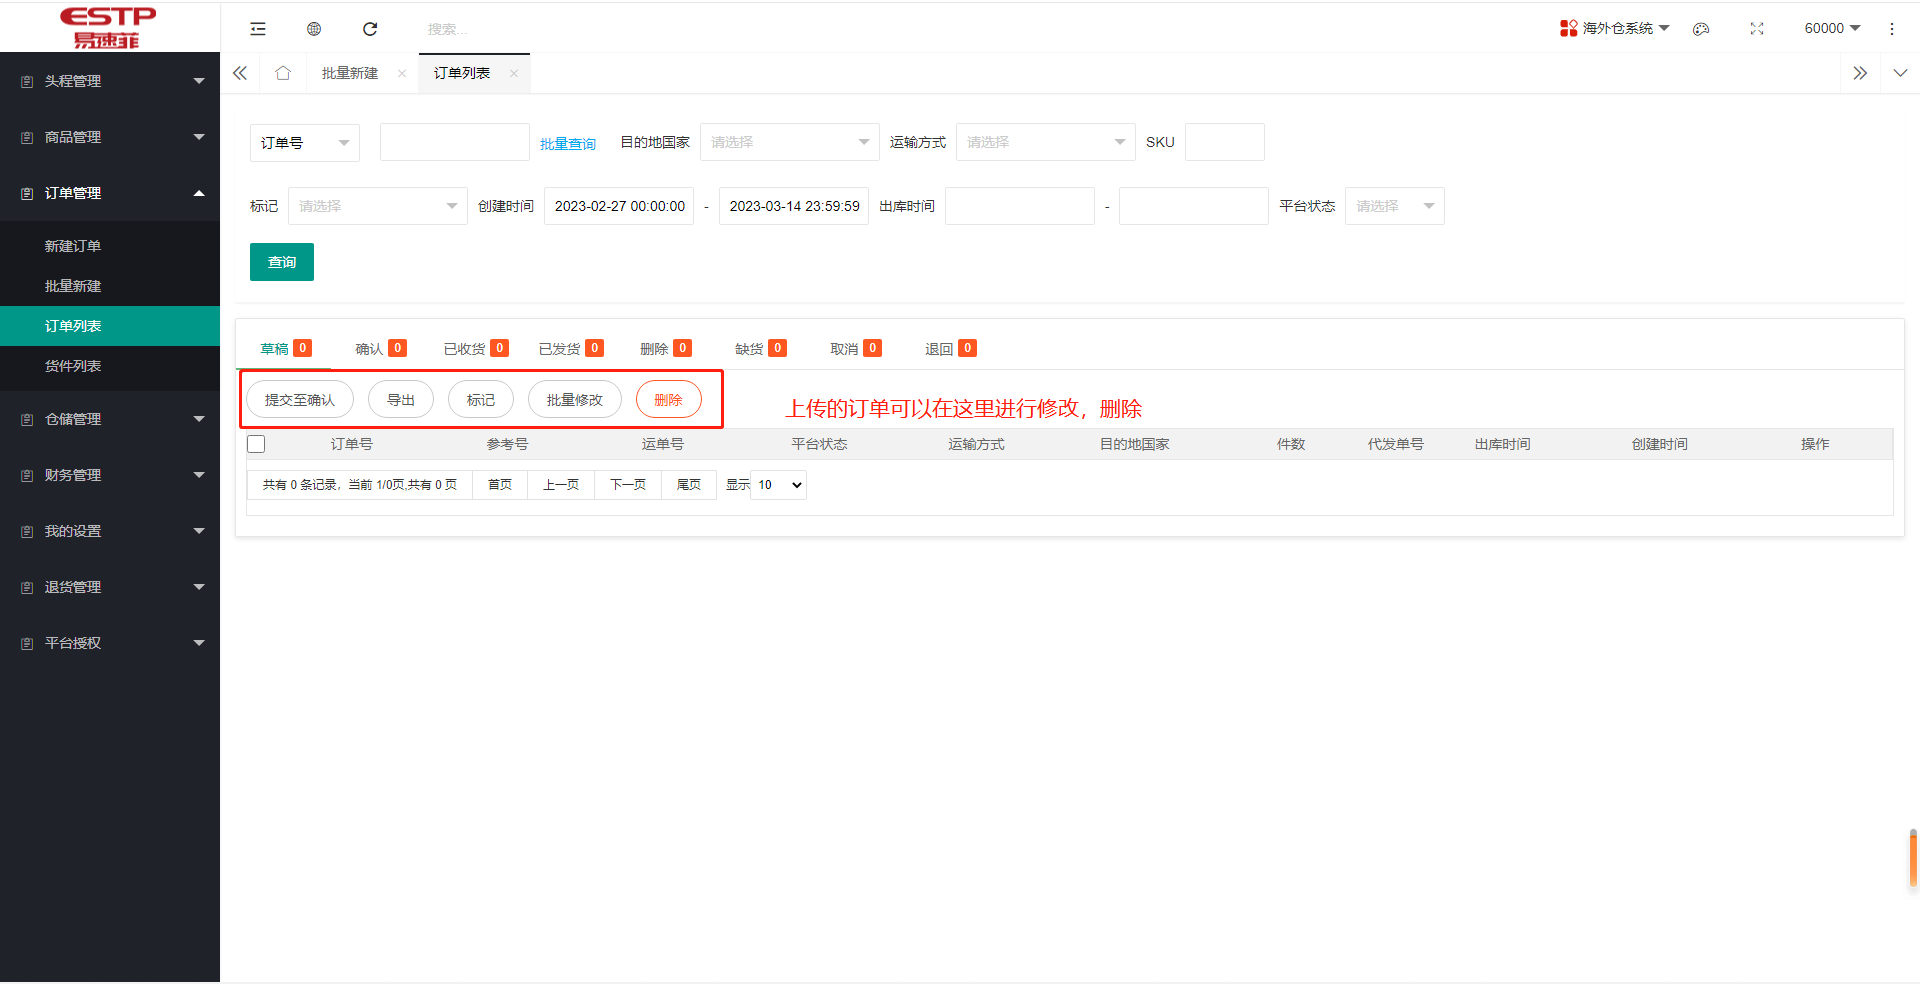Collapse the left sidebar menu

coord(257,29)
